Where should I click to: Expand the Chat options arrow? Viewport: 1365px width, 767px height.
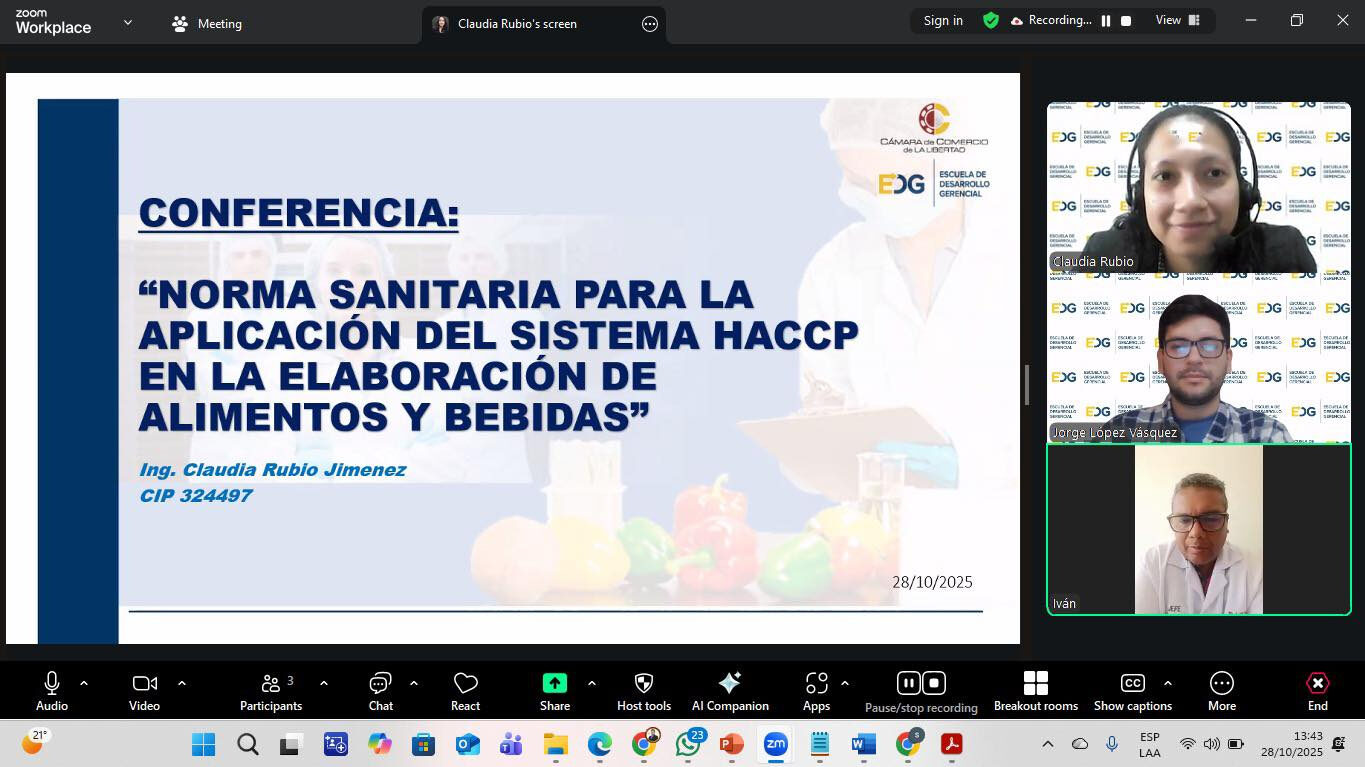coord(414,683)
